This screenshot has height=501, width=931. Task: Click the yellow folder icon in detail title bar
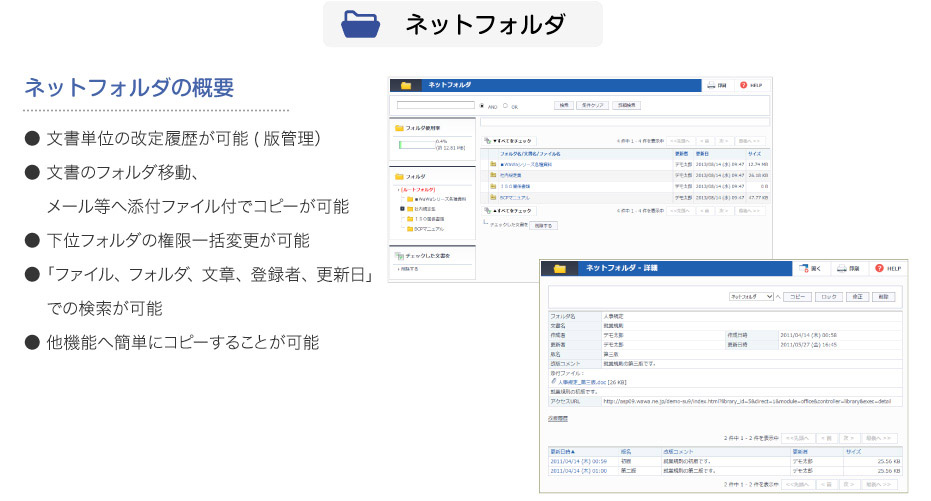pos(559,268)
